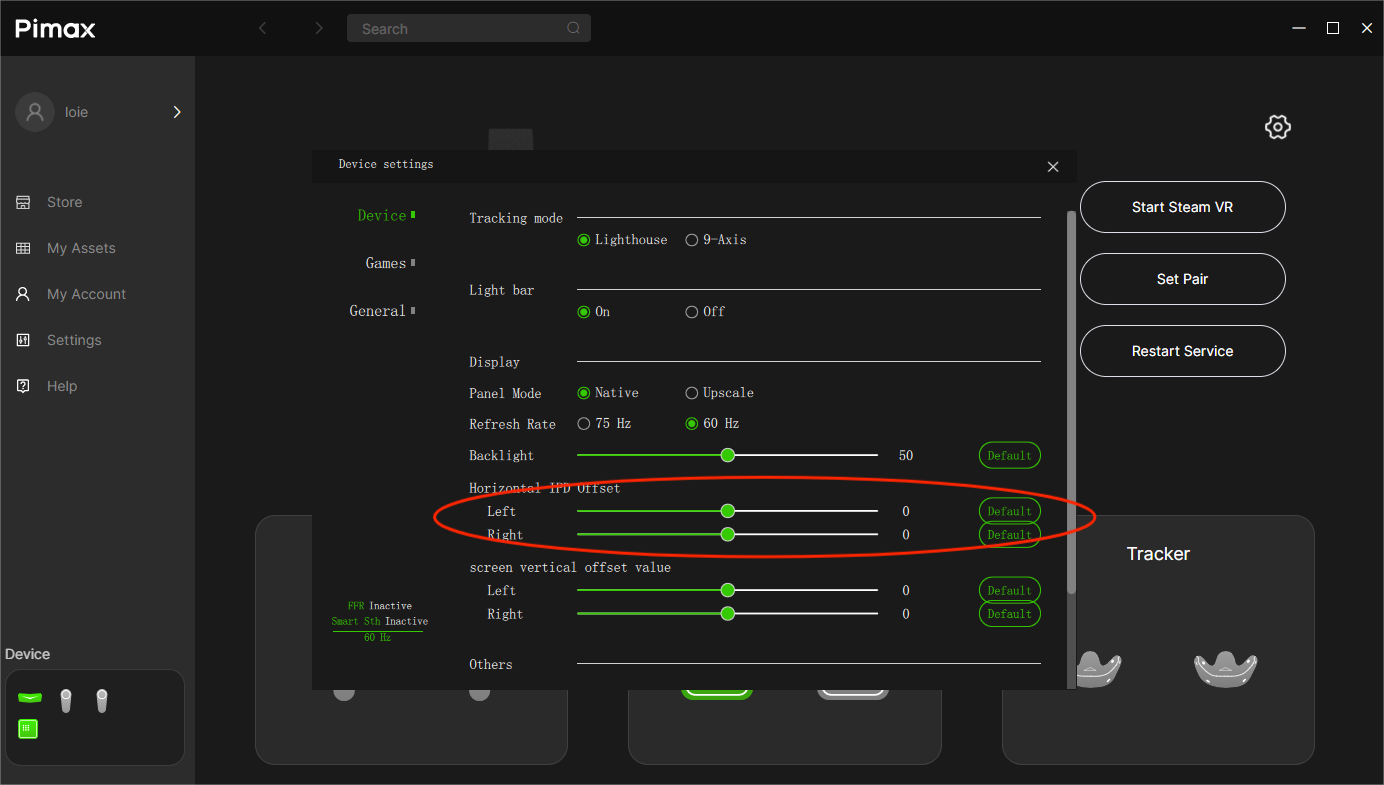Click the Backlight slider handle
This screenshot has height=785, width=1384.
[x=728, y=455]
